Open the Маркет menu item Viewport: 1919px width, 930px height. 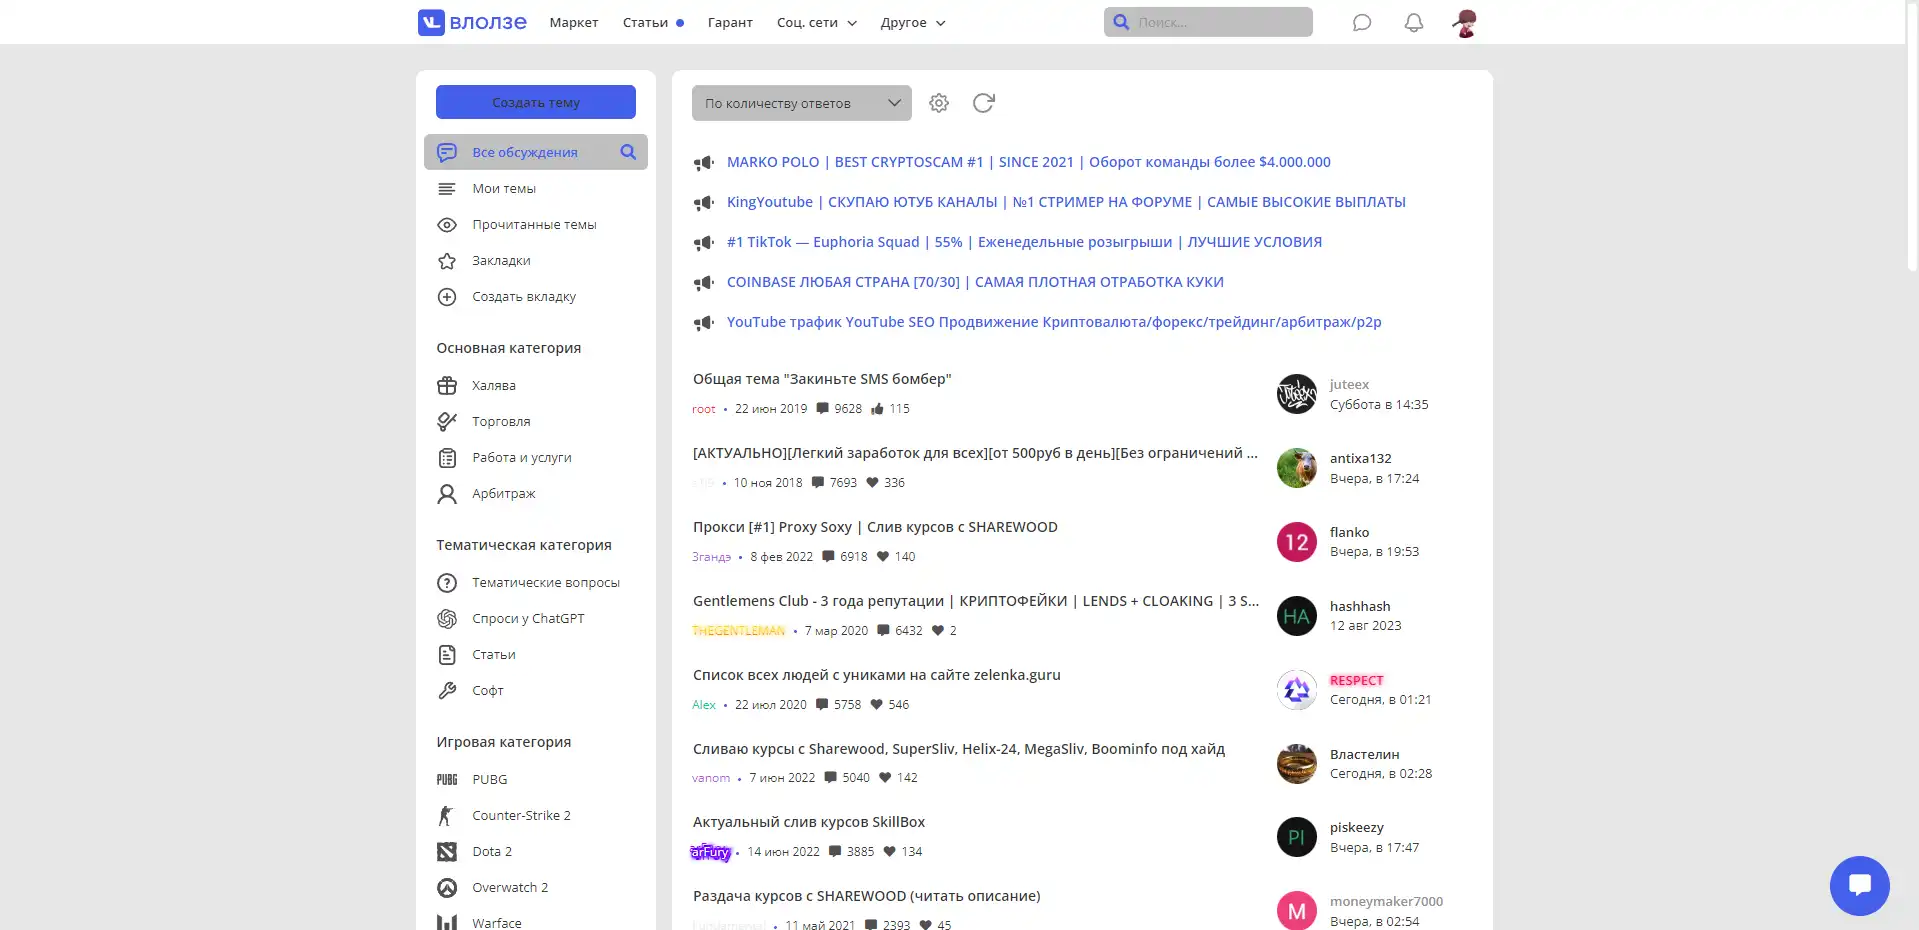coord(573,23)
